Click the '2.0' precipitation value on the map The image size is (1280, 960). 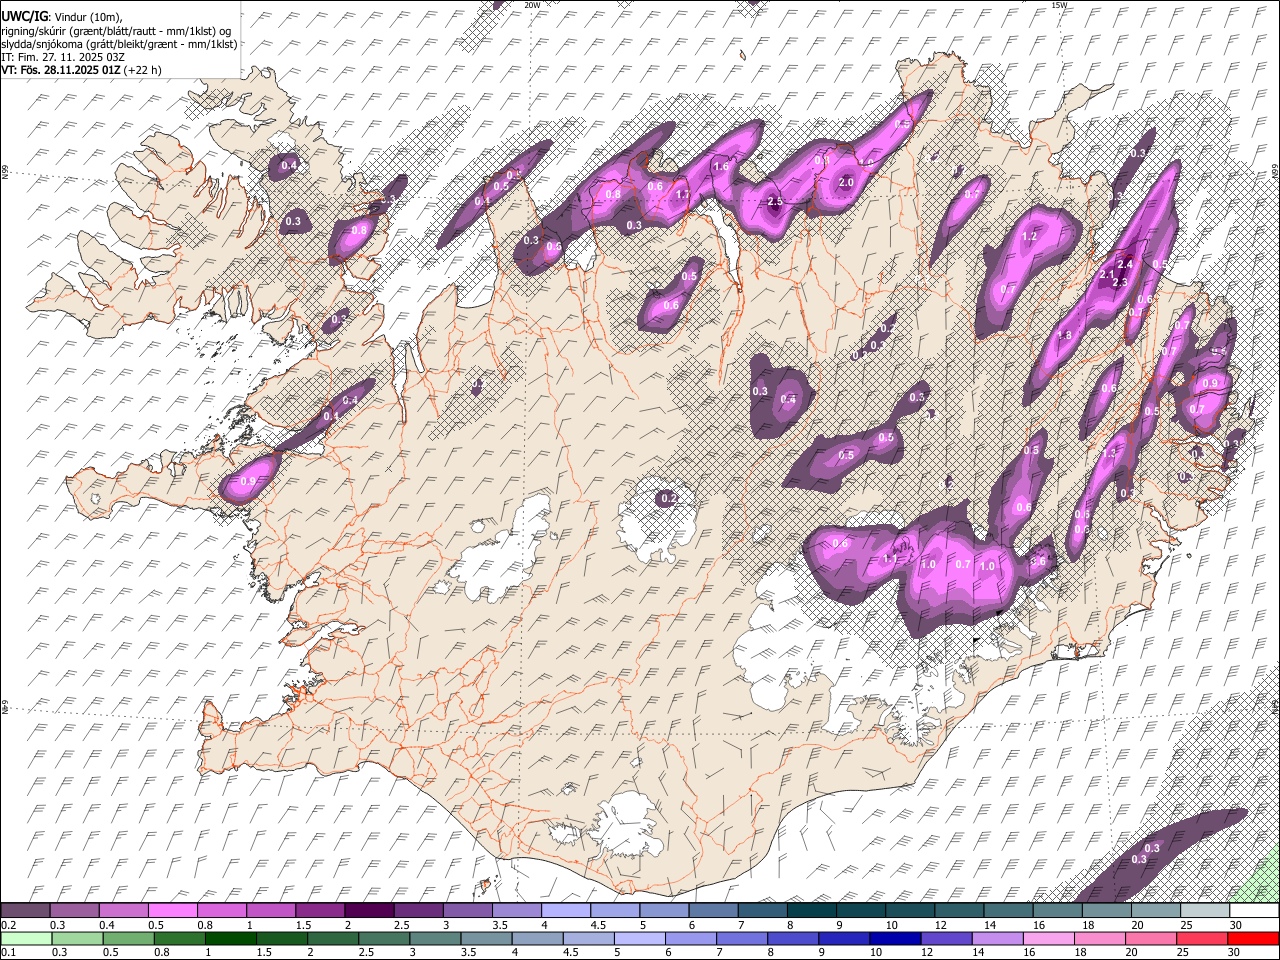coord(846,183)
